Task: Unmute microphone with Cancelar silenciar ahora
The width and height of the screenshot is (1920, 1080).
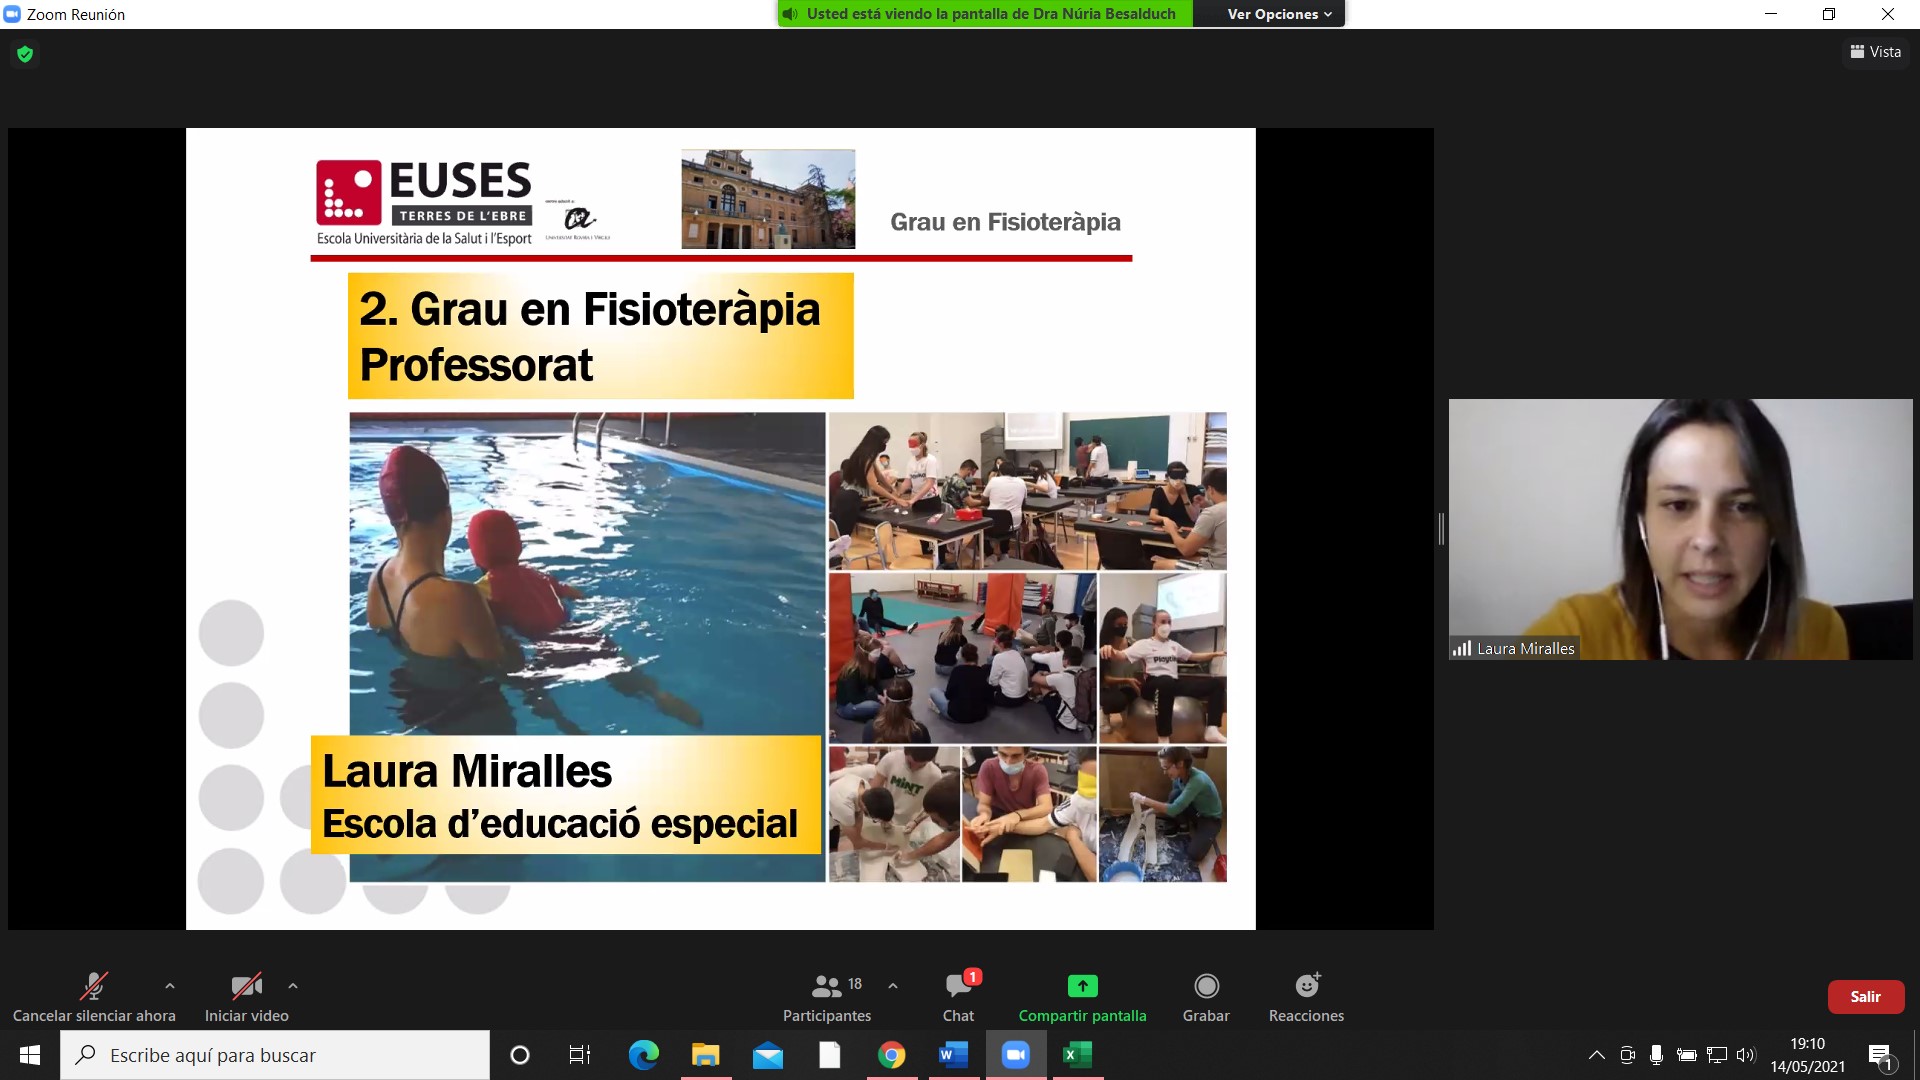Action: (x=94, y=987)
